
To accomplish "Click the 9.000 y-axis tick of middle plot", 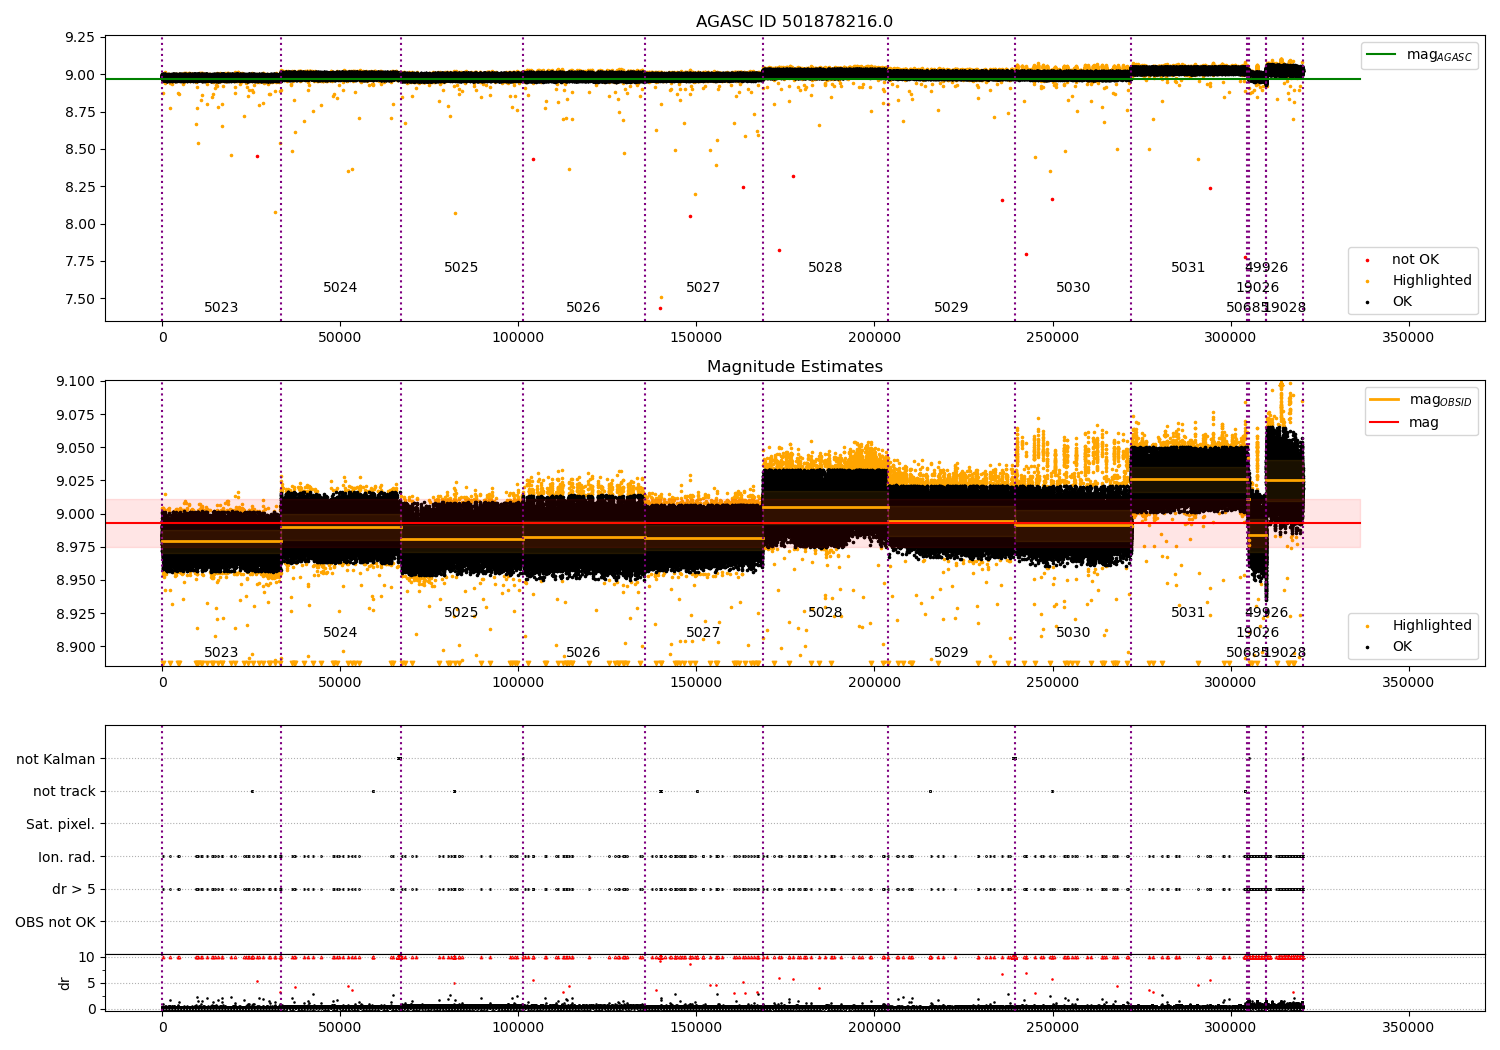I will pyautogui.click(x=76, y=515).
